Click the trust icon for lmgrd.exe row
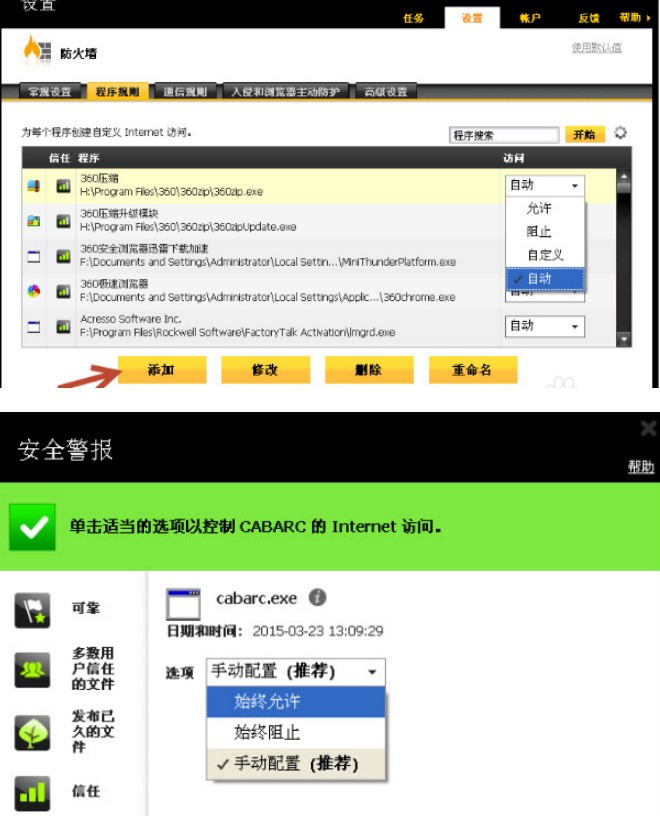Viewport: 660px width, 816px height. point(64,327)
